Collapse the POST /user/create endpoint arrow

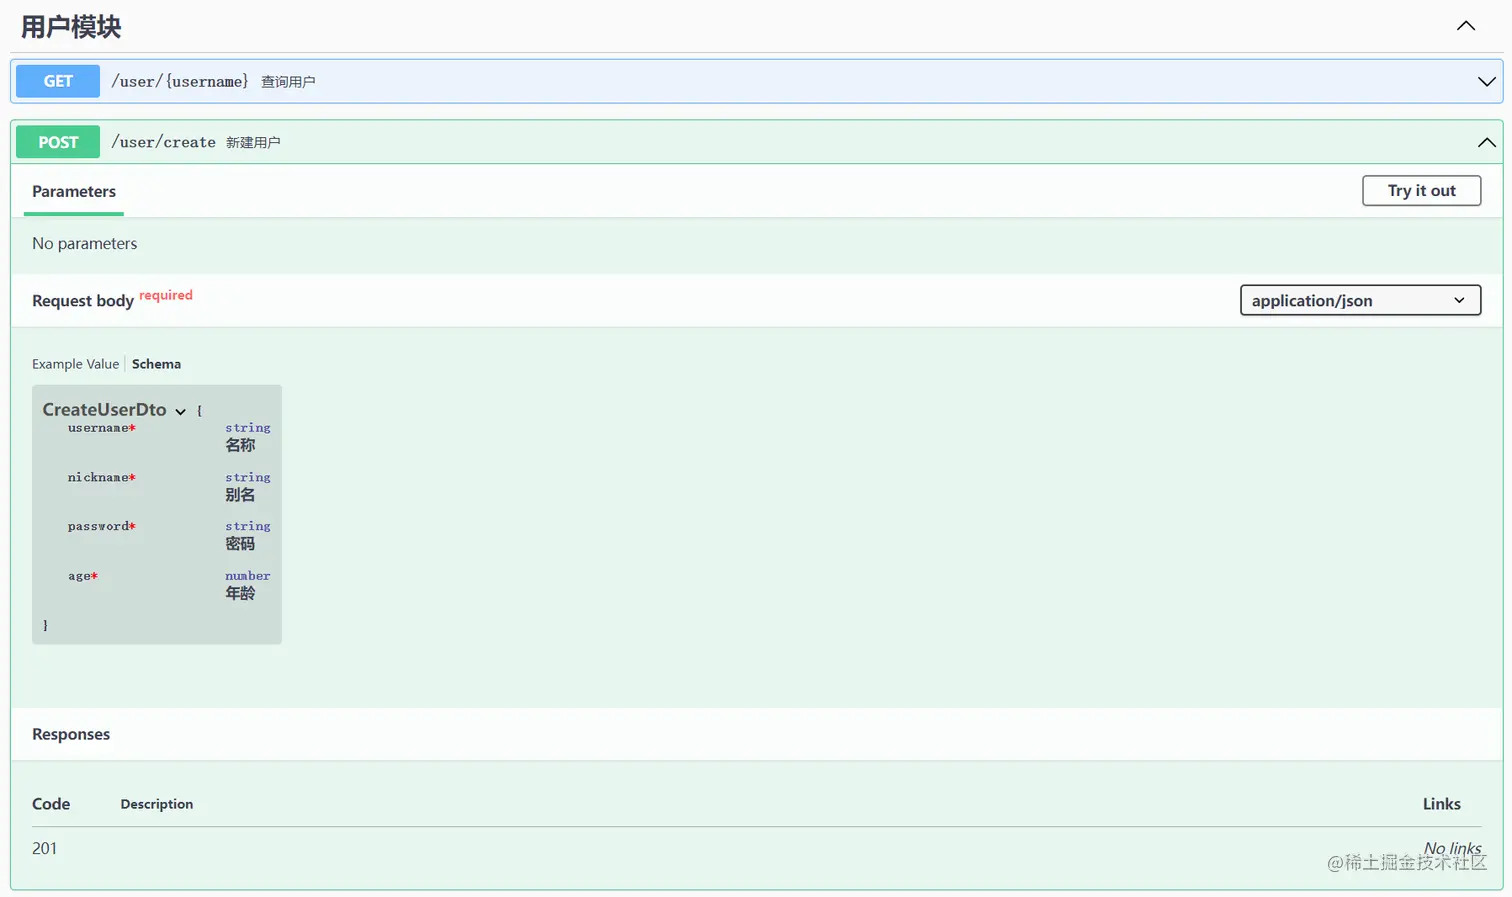tap(1487, 143)
